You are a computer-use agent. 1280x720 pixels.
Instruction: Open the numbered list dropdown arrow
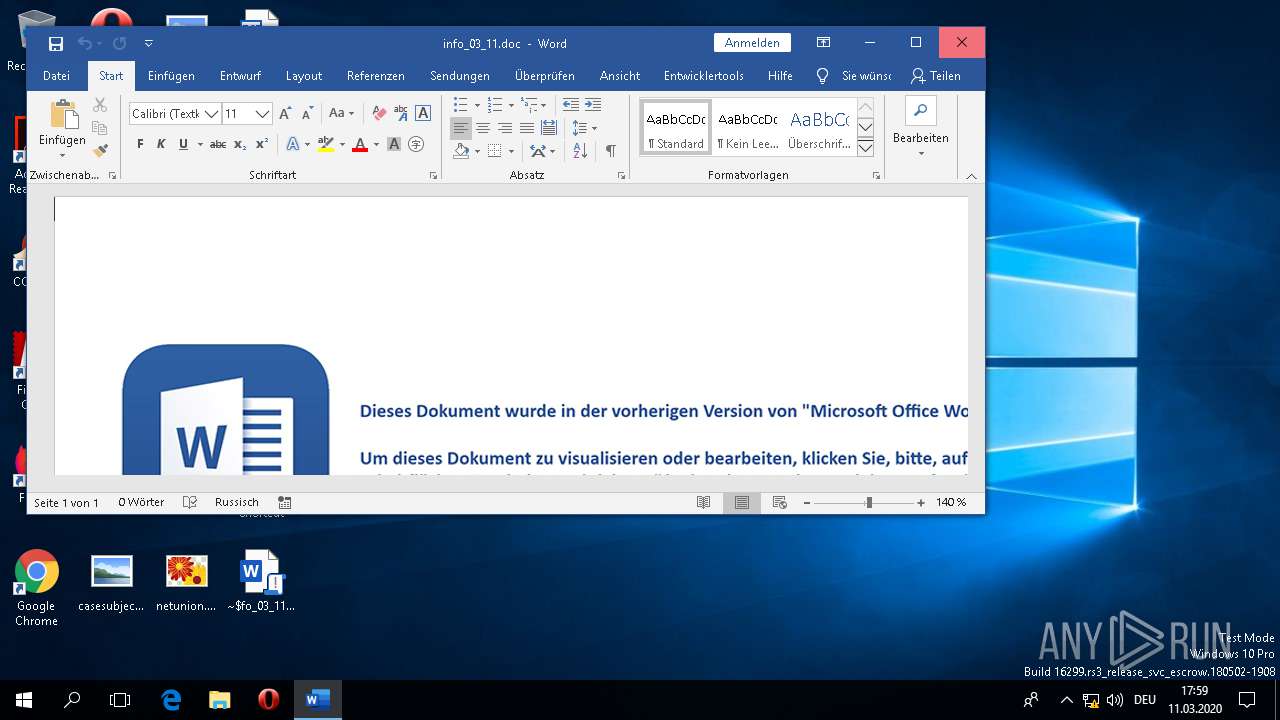click(x=511, y=105)
